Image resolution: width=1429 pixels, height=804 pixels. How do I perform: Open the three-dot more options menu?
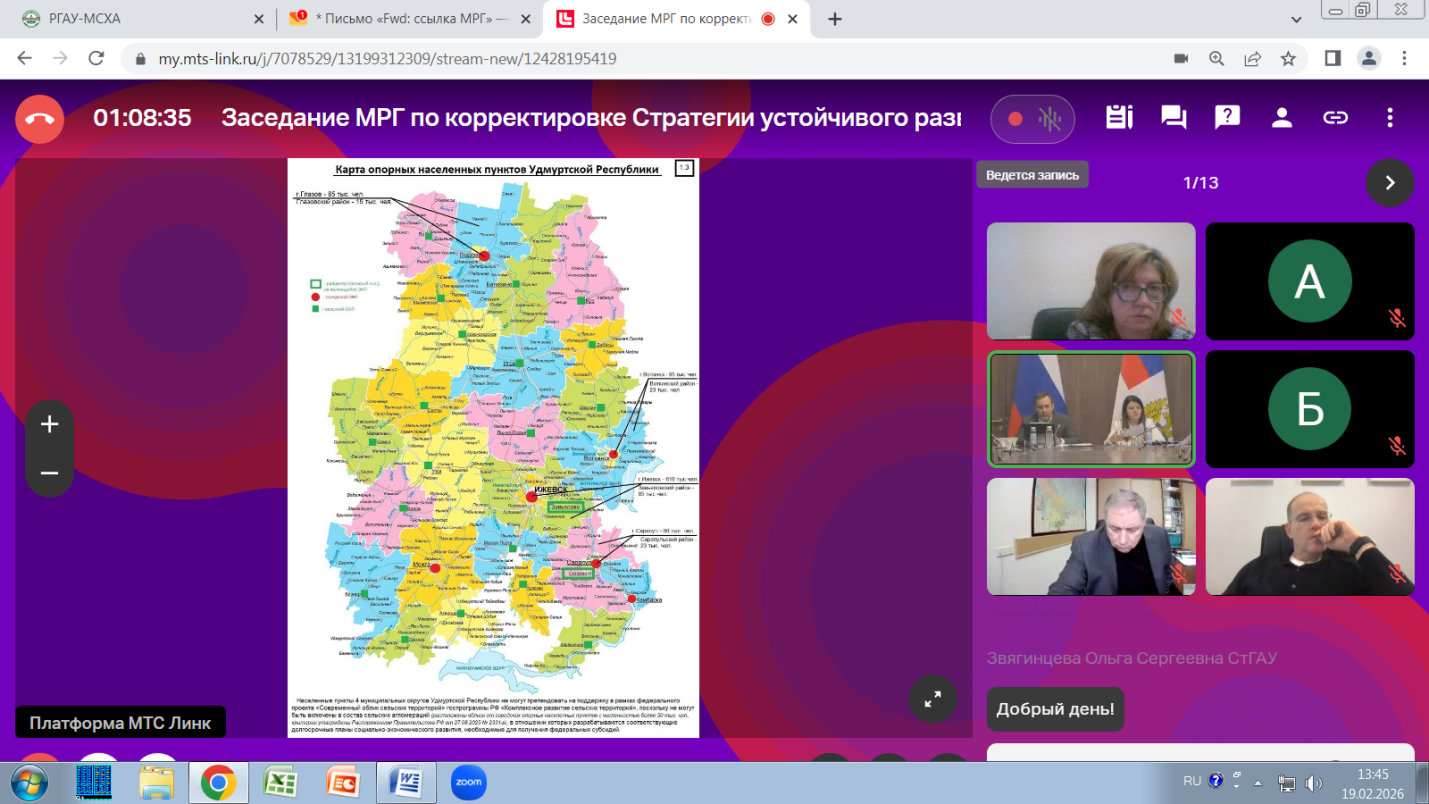click(x=1389, y=118)
